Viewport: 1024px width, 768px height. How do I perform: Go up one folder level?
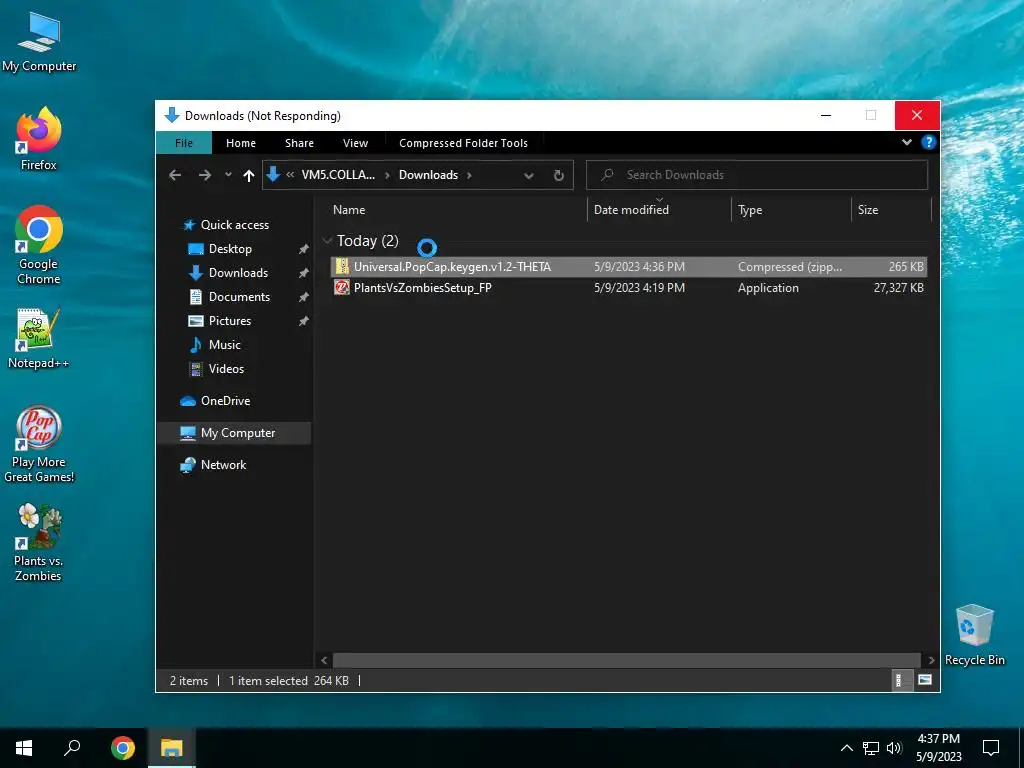(249, 175)
